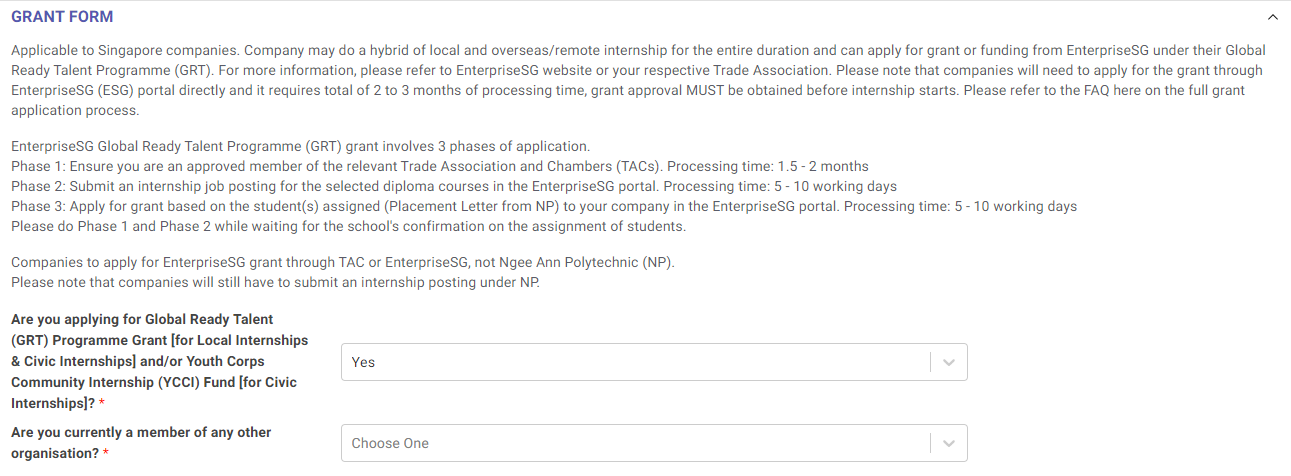Screen dimensions: 1291x476
Task: Click the 'Please do Phase 1 and Phase 2' line
Action: (348, 226)
